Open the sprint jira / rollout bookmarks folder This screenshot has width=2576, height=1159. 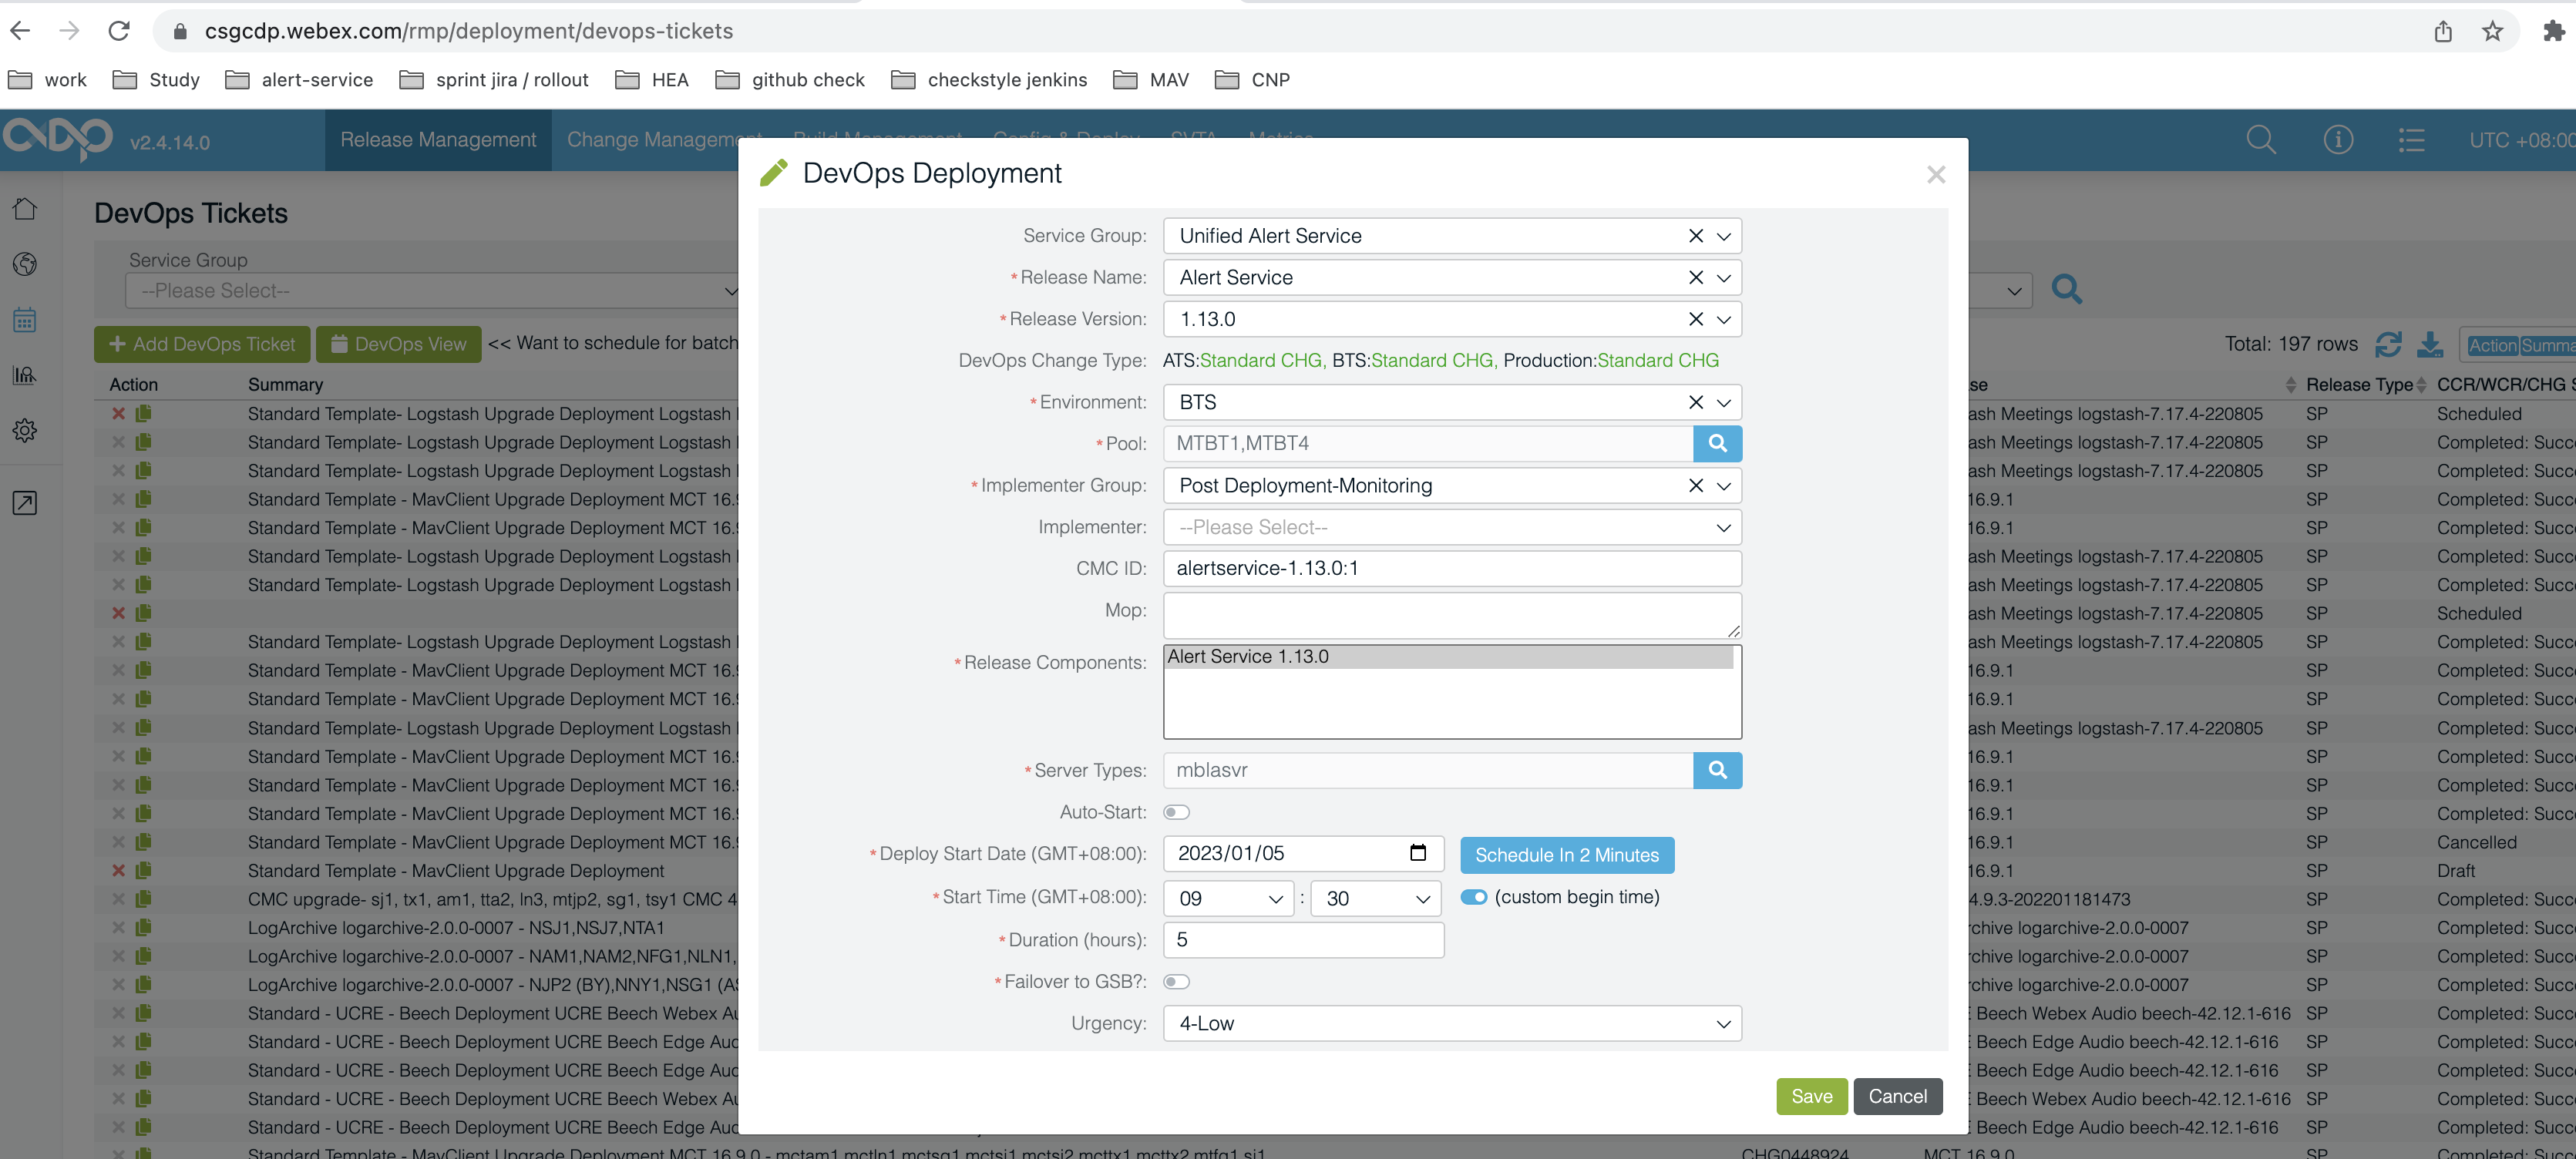494,80
